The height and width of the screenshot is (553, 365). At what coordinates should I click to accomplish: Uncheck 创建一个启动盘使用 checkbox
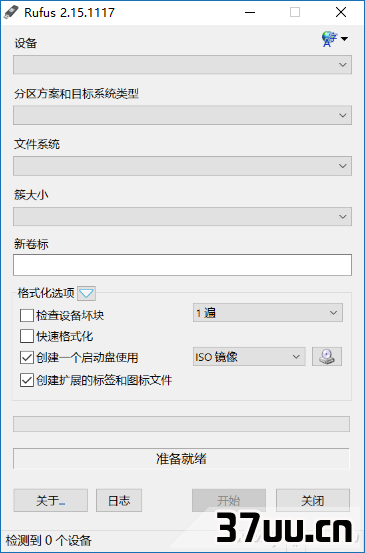pos(27,358)
